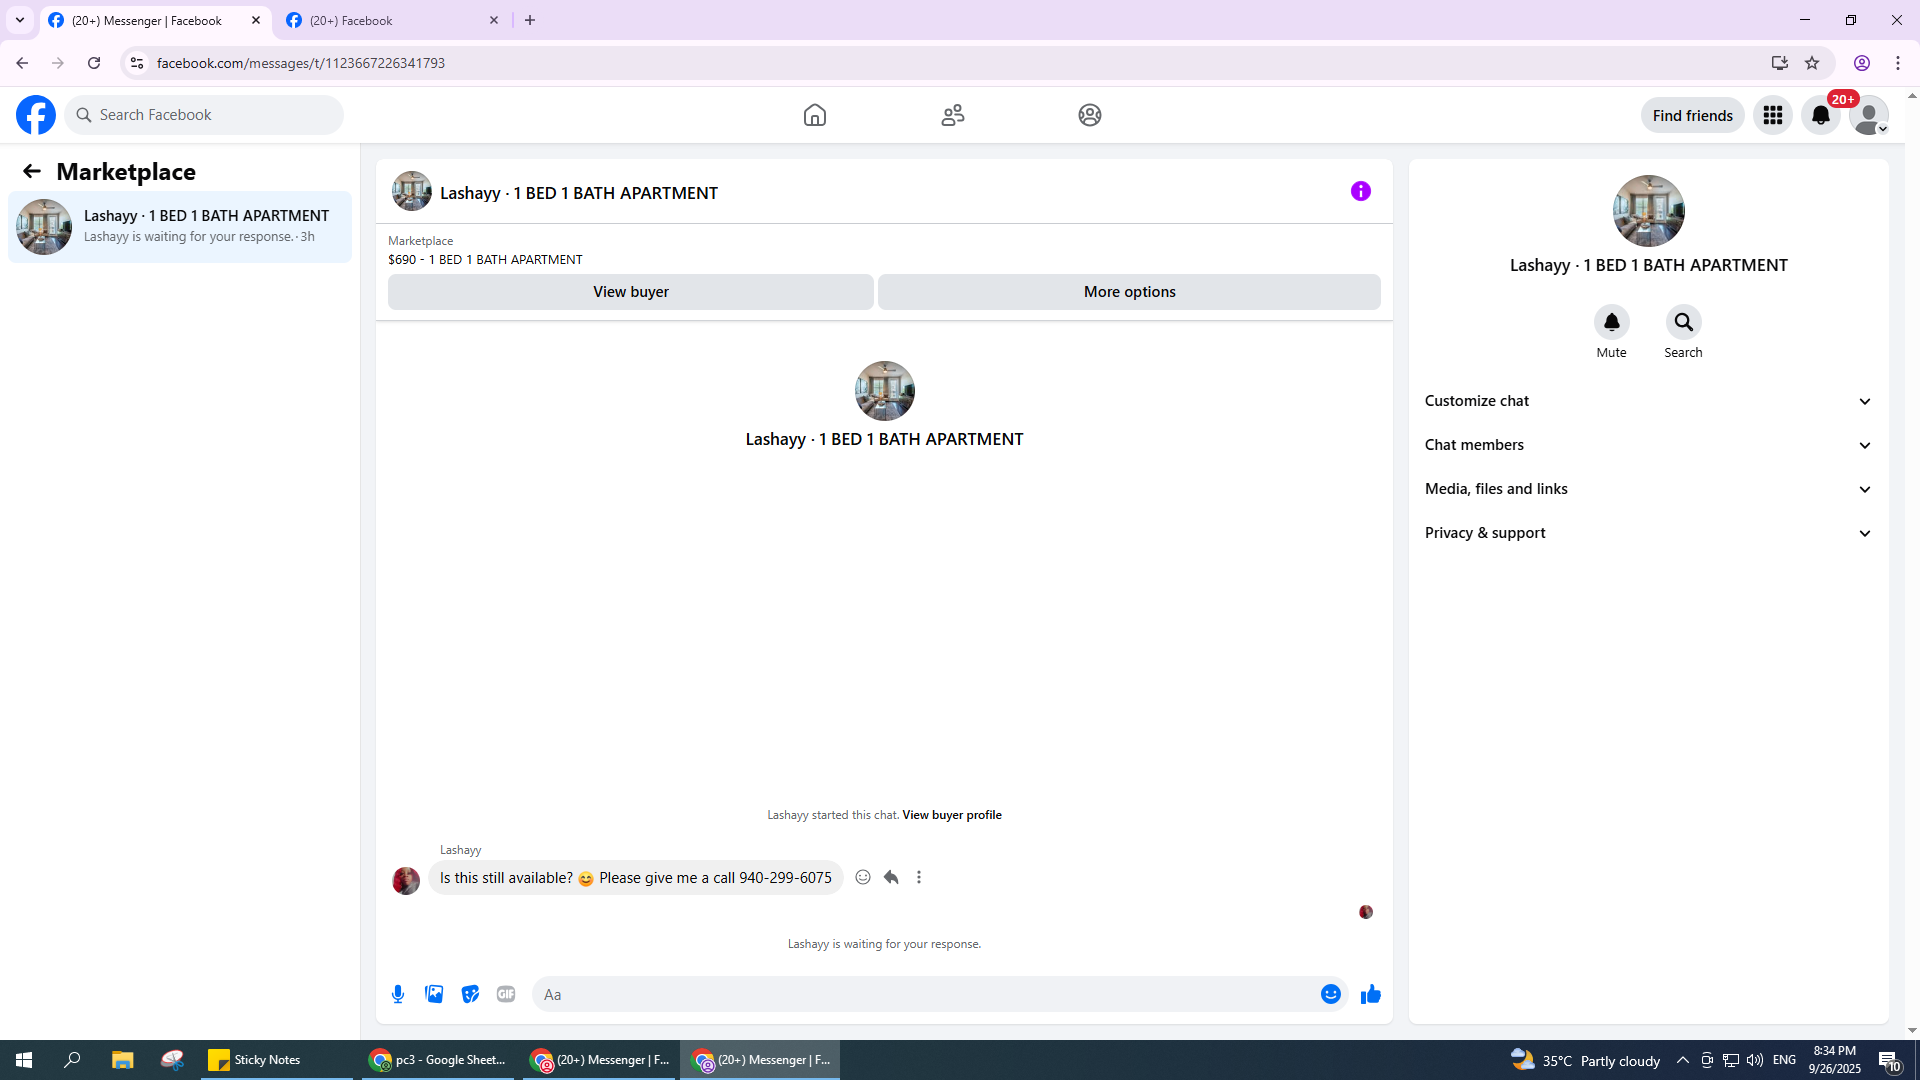Switch to the second Facebook browser tab

(390, 20)
